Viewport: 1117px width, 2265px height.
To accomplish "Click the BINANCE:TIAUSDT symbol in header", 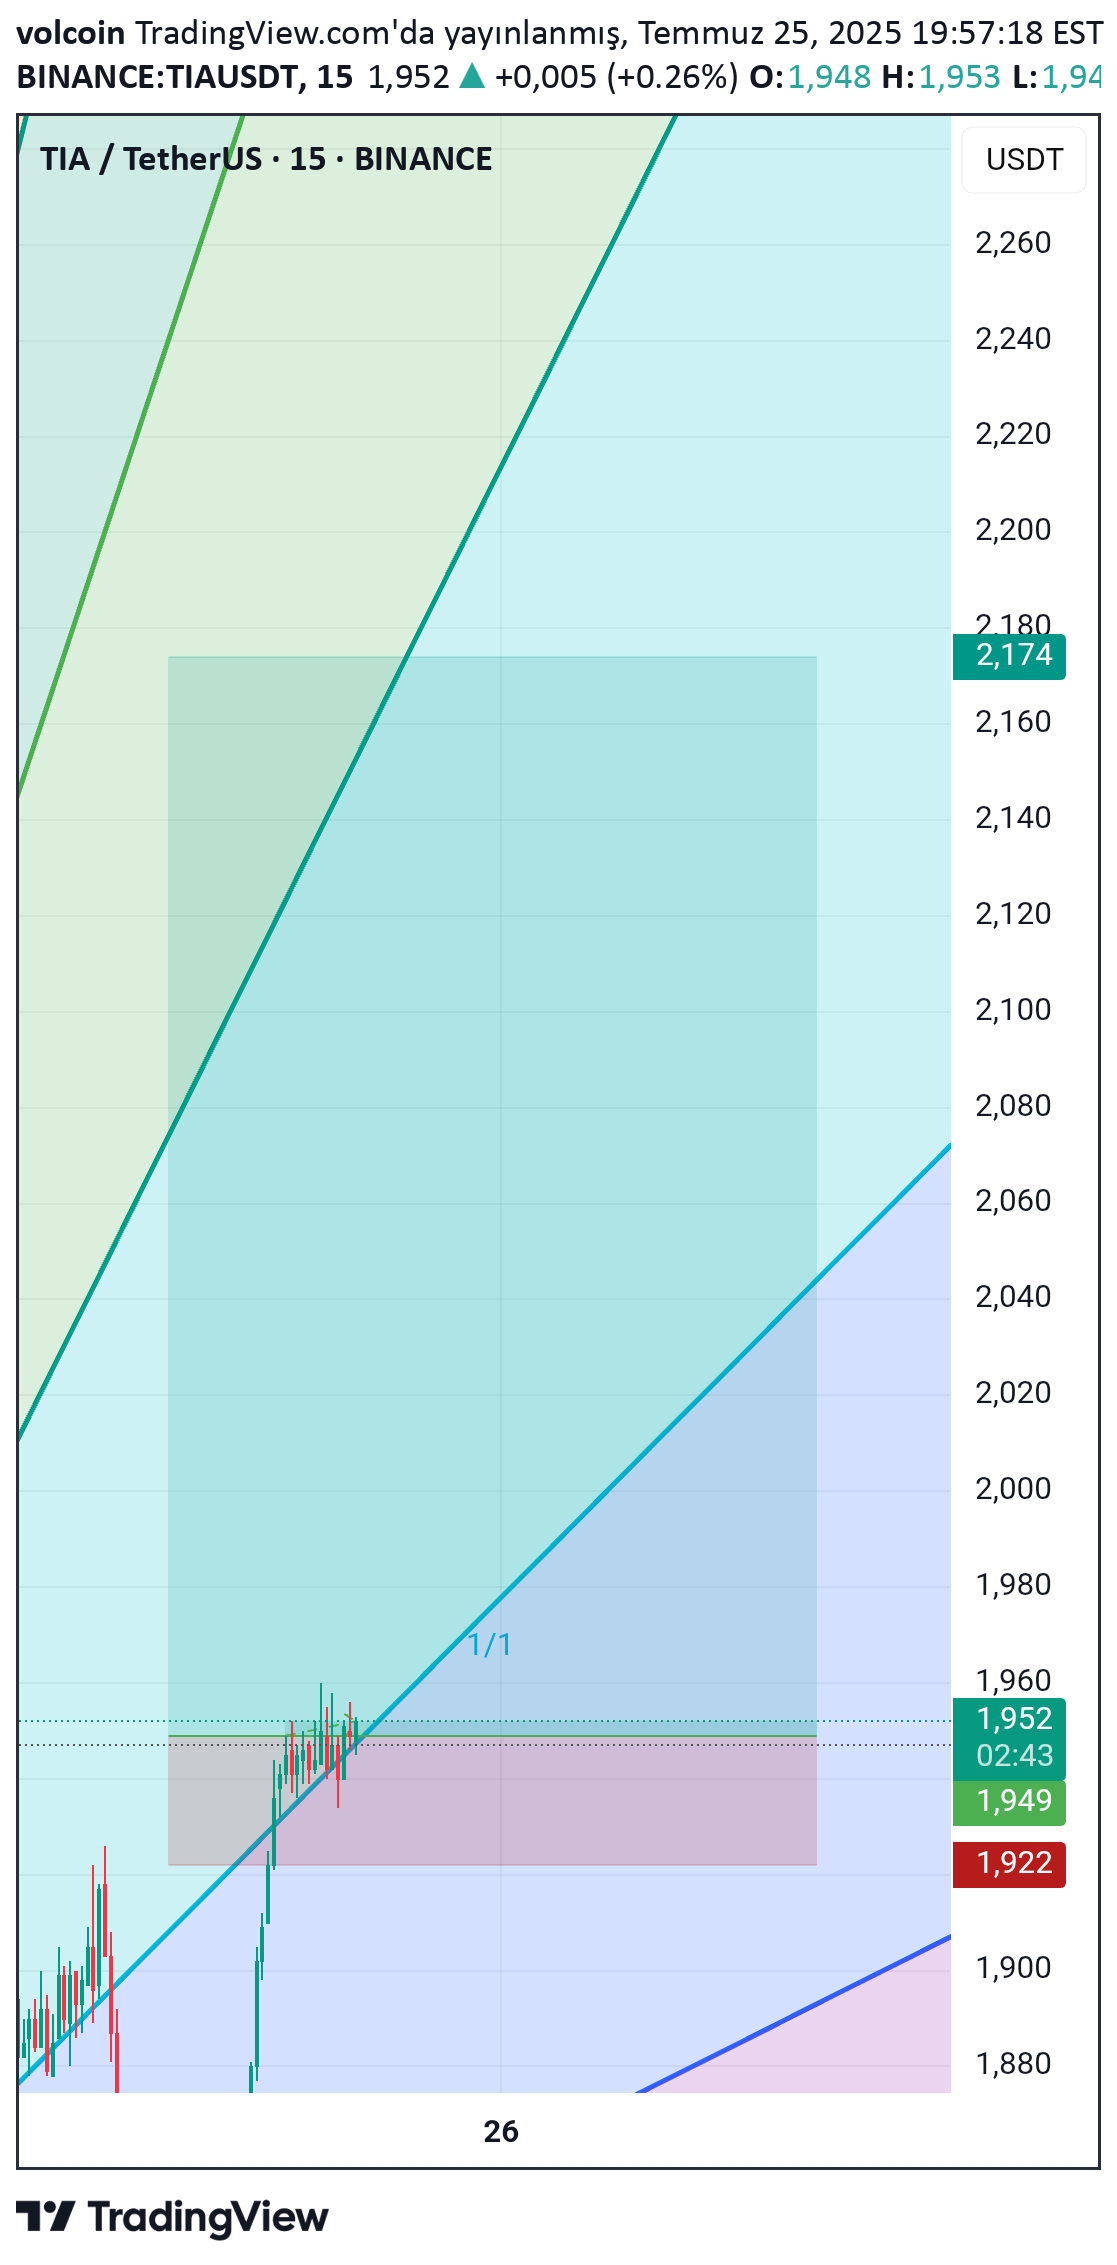I will coord(160,76).
